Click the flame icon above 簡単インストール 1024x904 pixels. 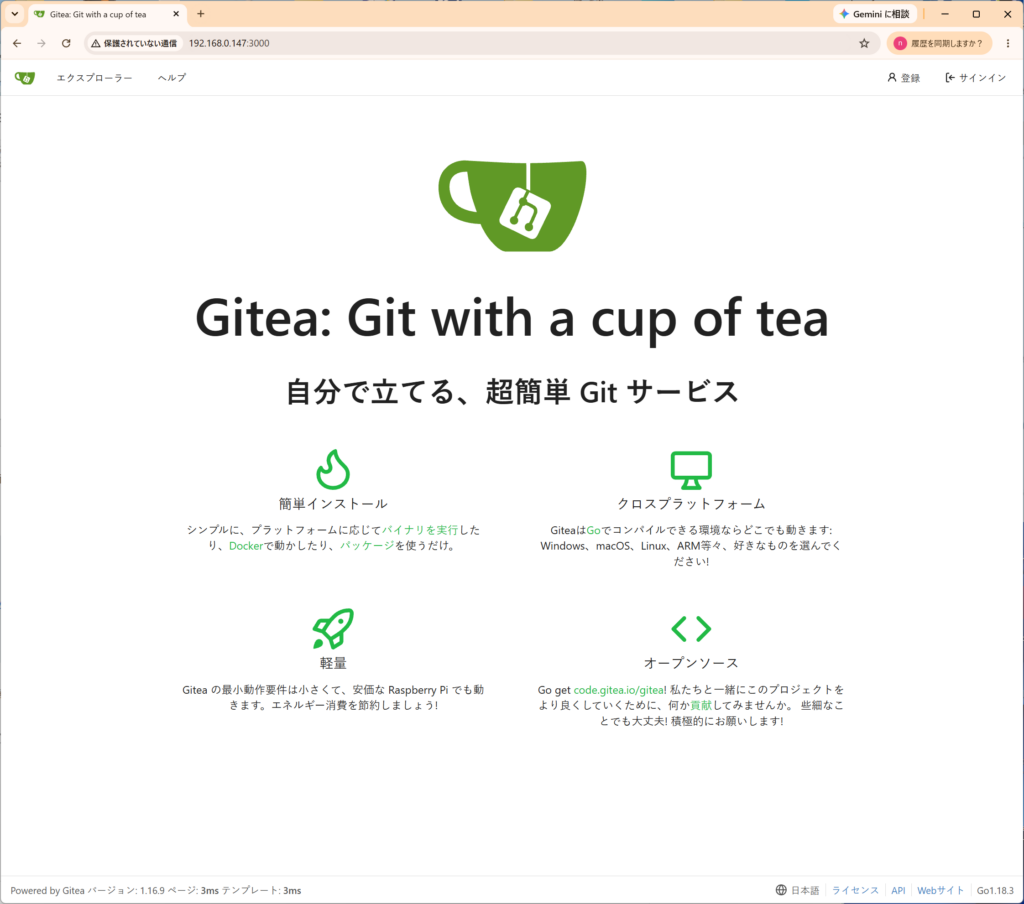click(x=333, y=470)
